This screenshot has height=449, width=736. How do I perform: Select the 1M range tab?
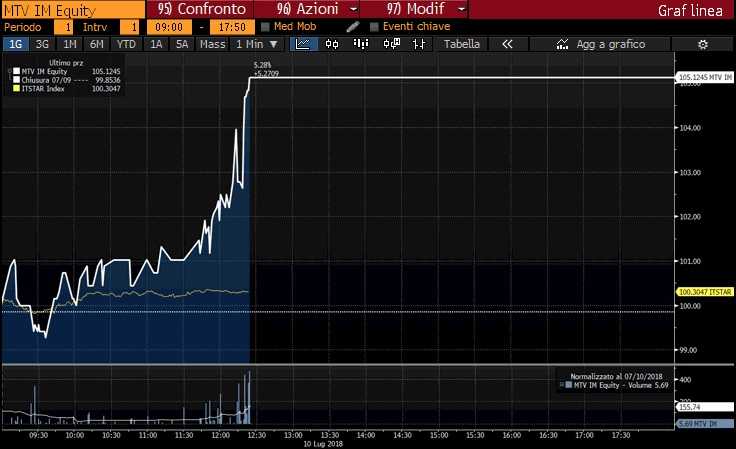click(x=69, y=44)
